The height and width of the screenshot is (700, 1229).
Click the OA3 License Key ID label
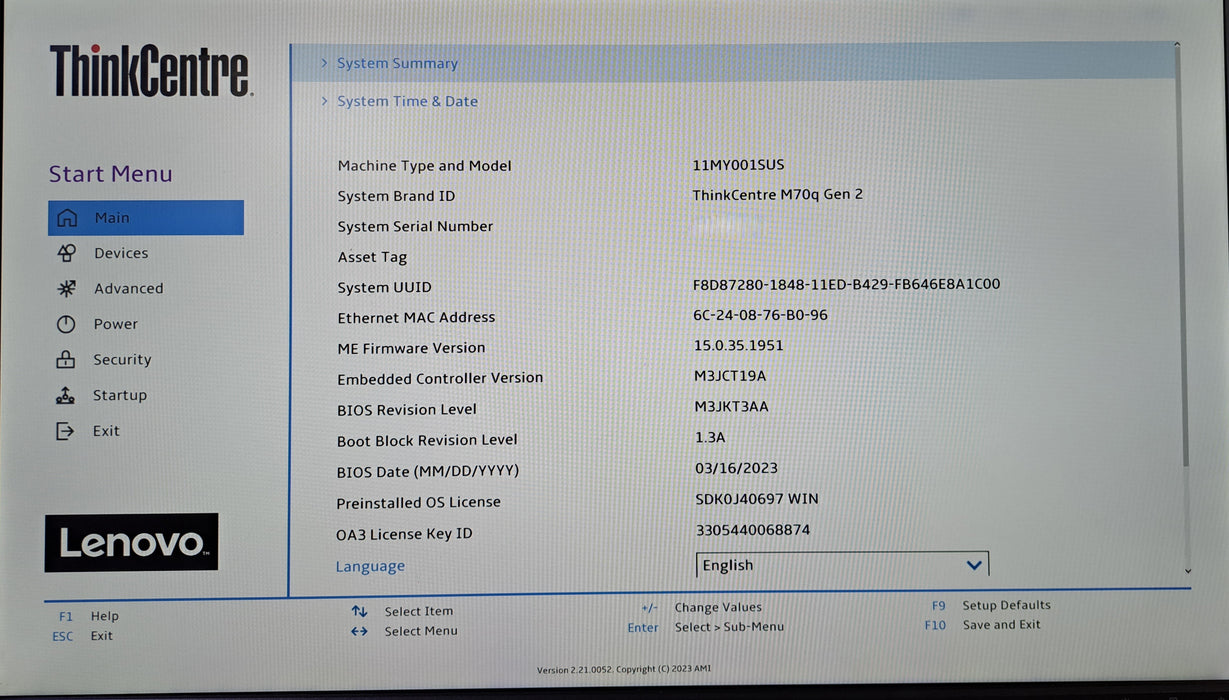tap(404, 534)
